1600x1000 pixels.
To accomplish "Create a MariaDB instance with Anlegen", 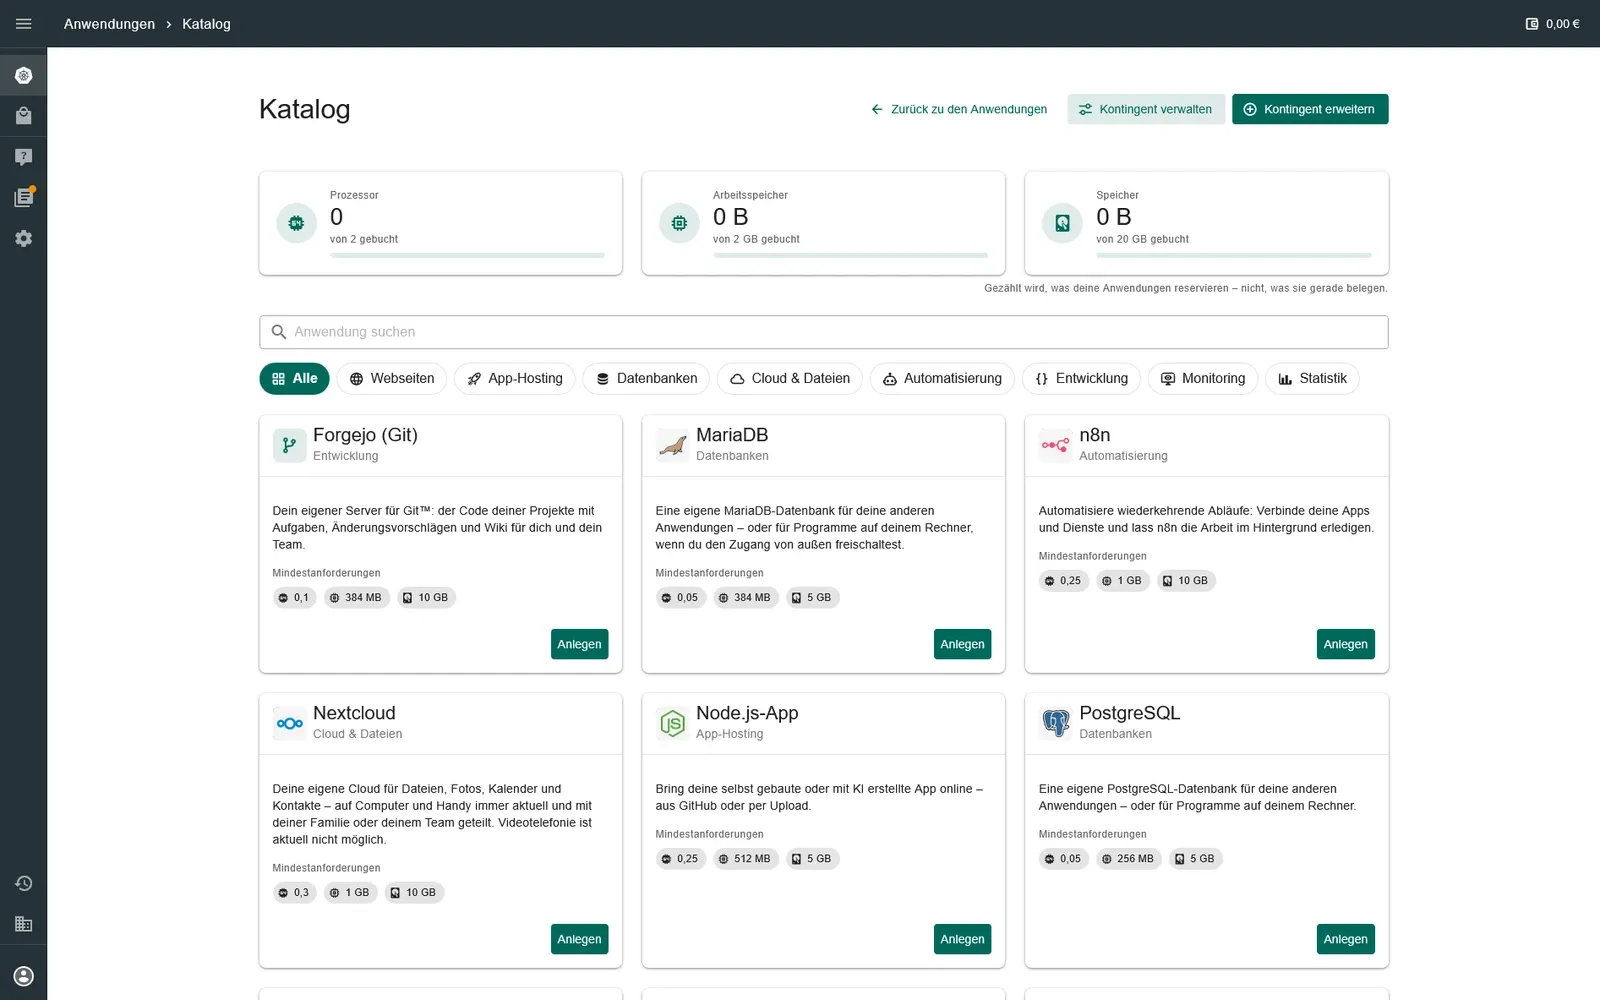I will click(x=962, y=644).
